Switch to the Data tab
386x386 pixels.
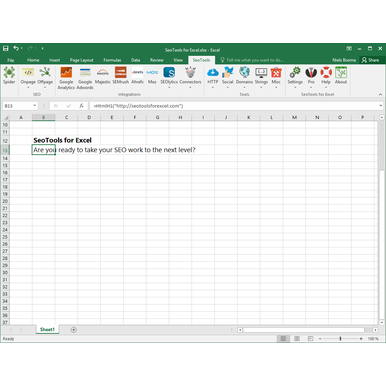[136, 60]
